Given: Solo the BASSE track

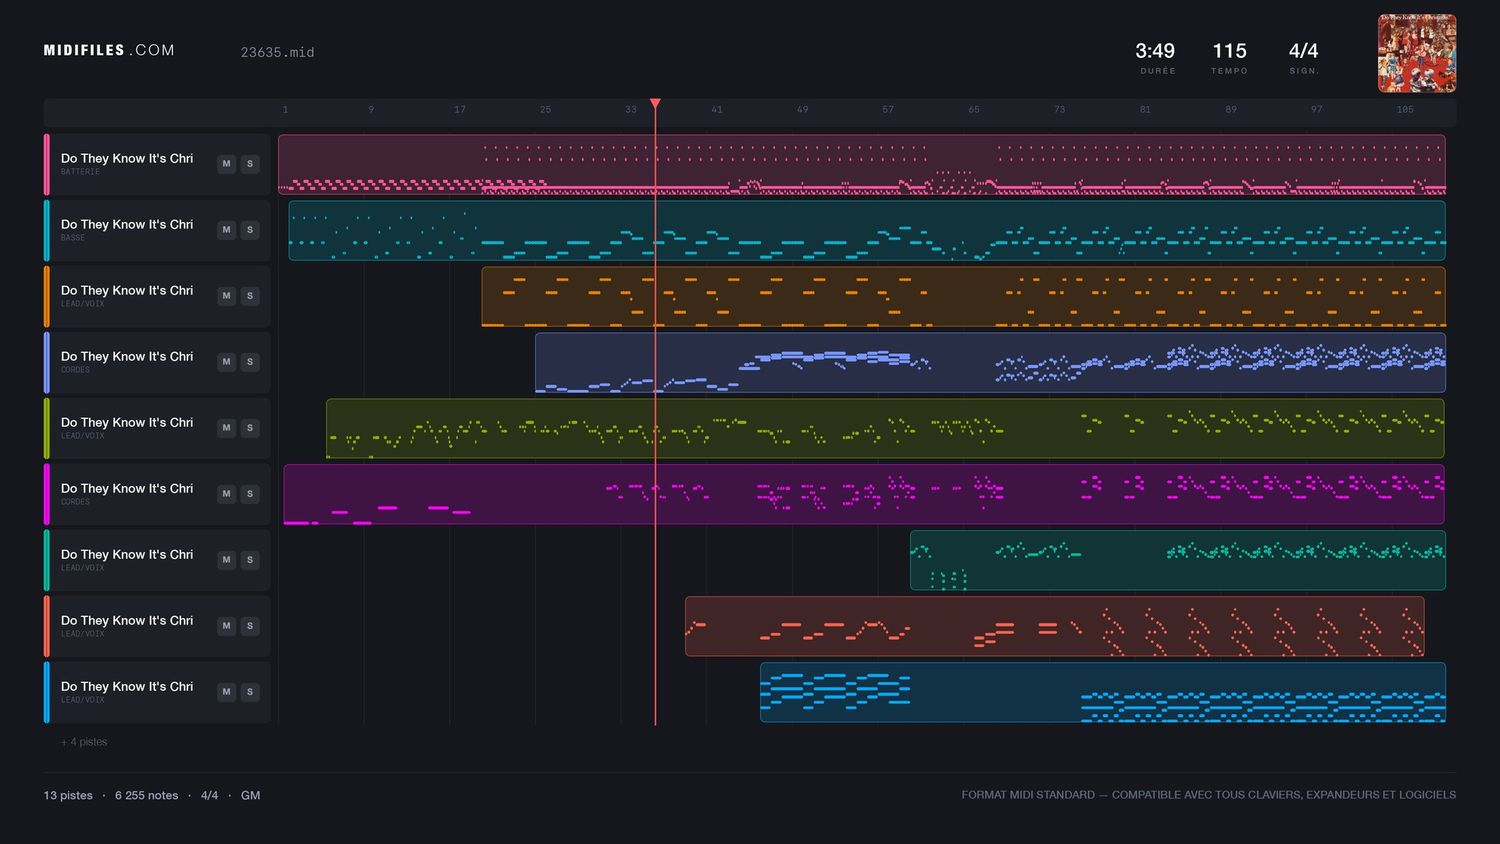Looking at the screenshot, I should [250, 230].
